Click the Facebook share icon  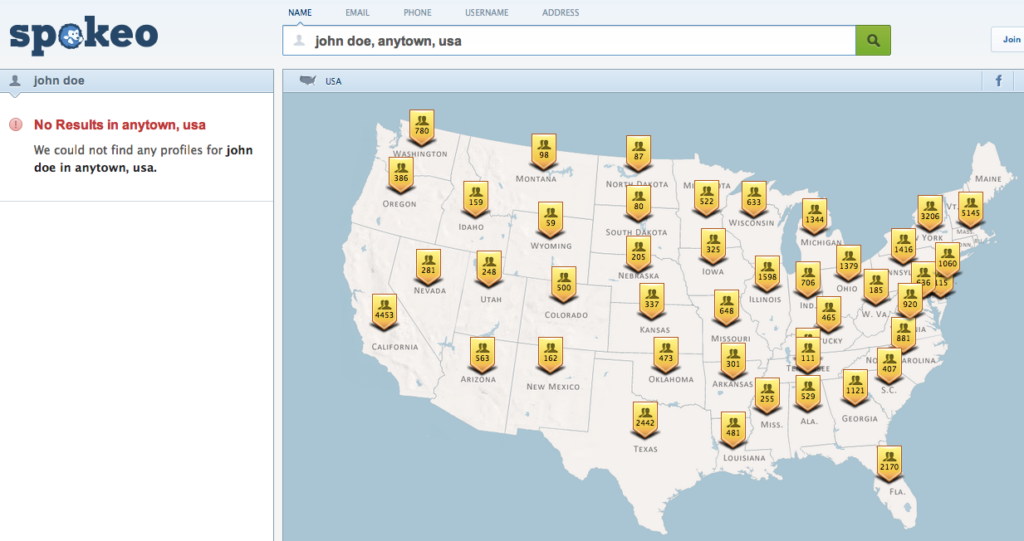998,81
